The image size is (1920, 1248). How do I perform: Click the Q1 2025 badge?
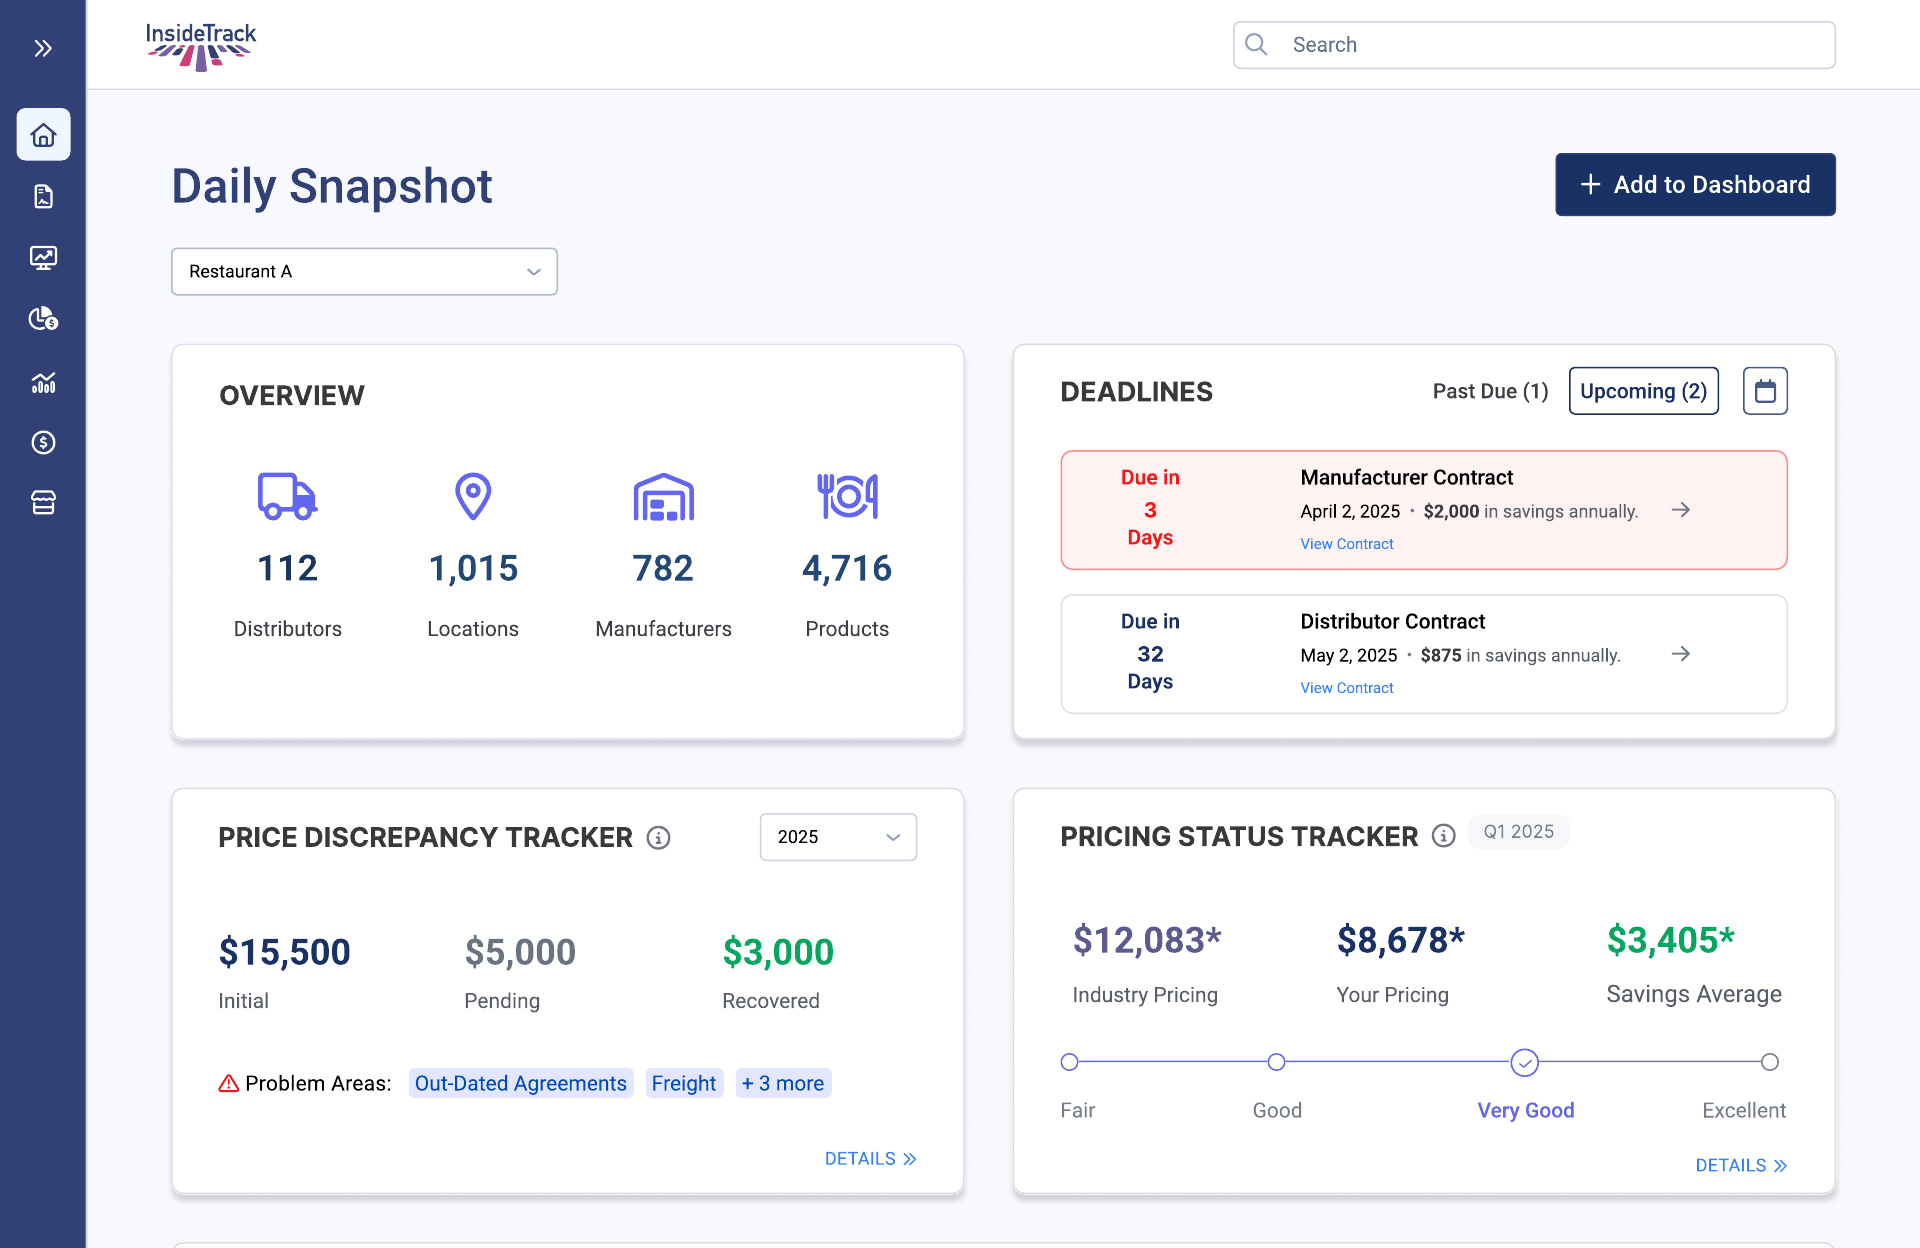coord(1518,832)
